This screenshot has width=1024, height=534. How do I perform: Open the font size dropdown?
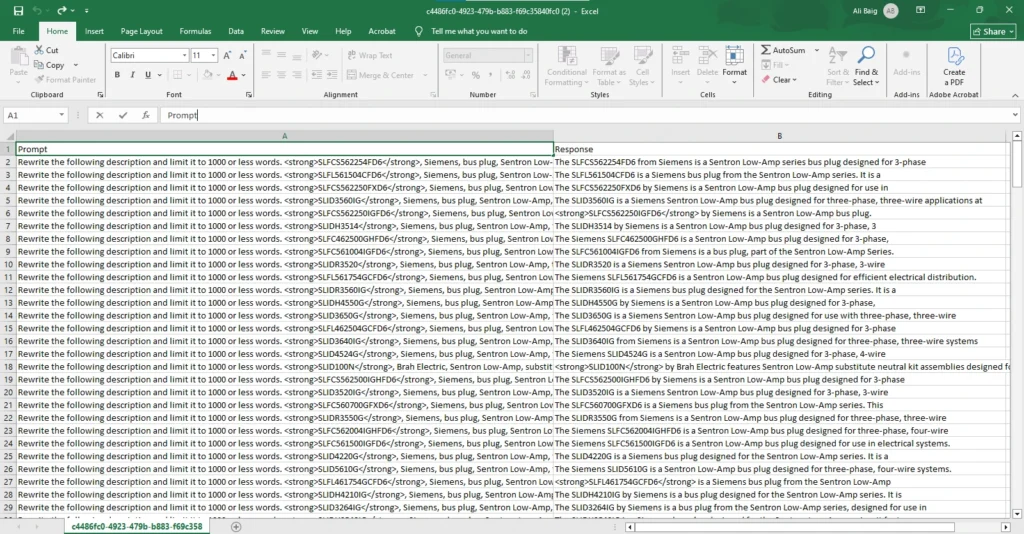coord(213,55)
